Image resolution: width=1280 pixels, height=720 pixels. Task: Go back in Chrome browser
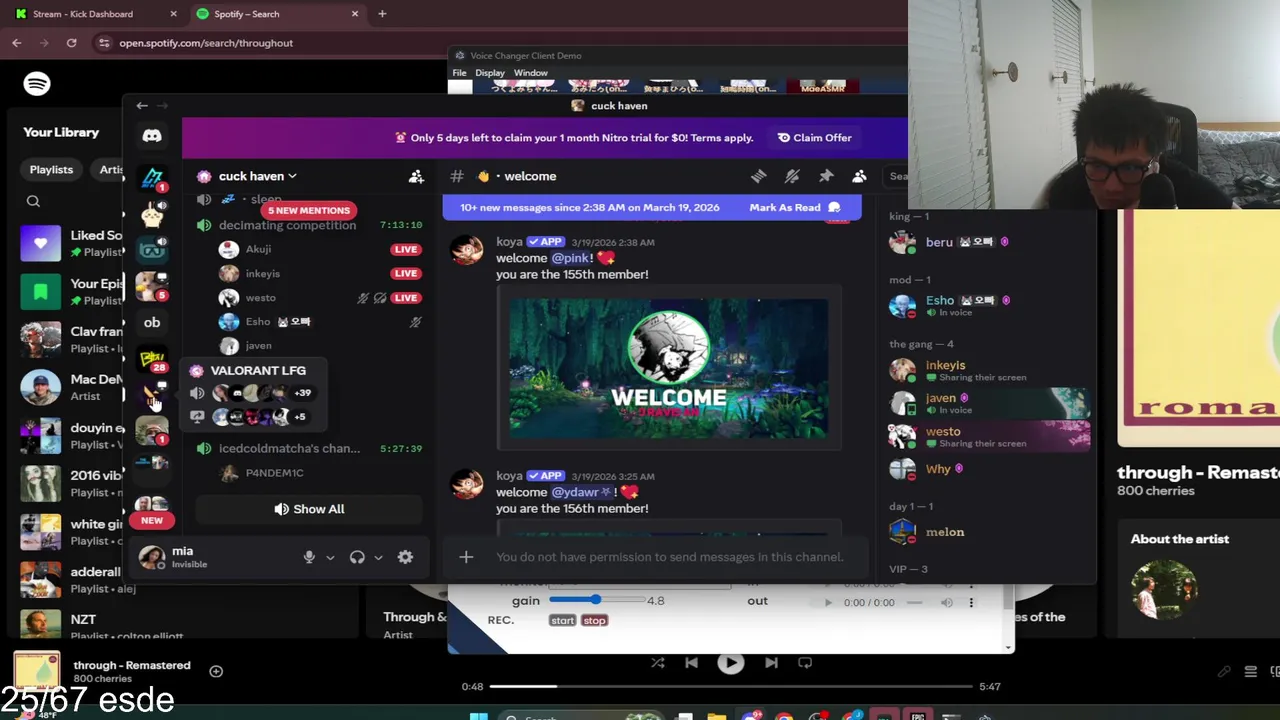click(17, 43)
